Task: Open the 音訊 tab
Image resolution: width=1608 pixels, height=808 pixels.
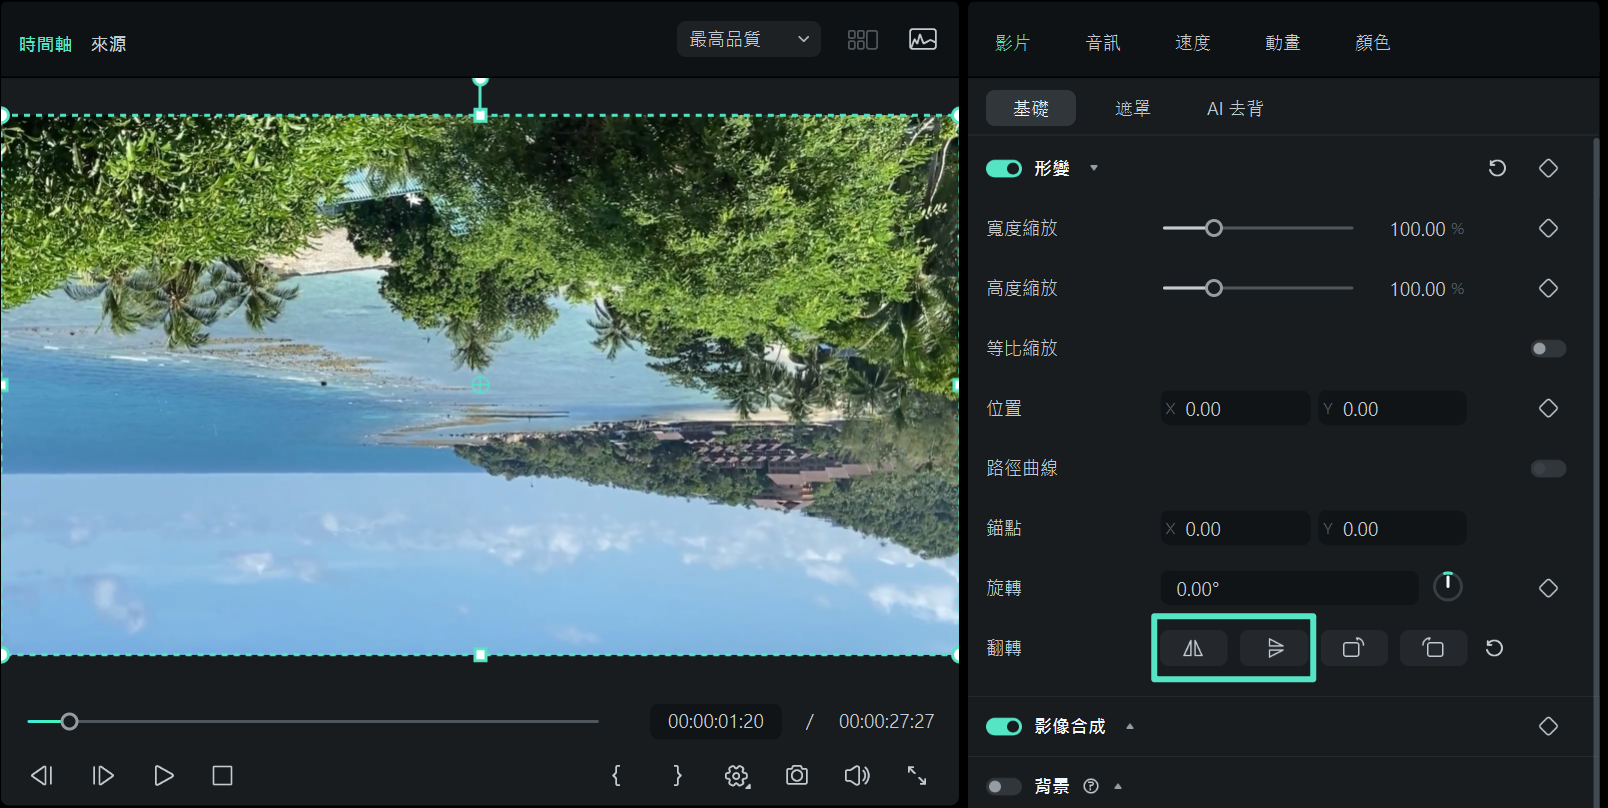Action: tap(1103, 42)
